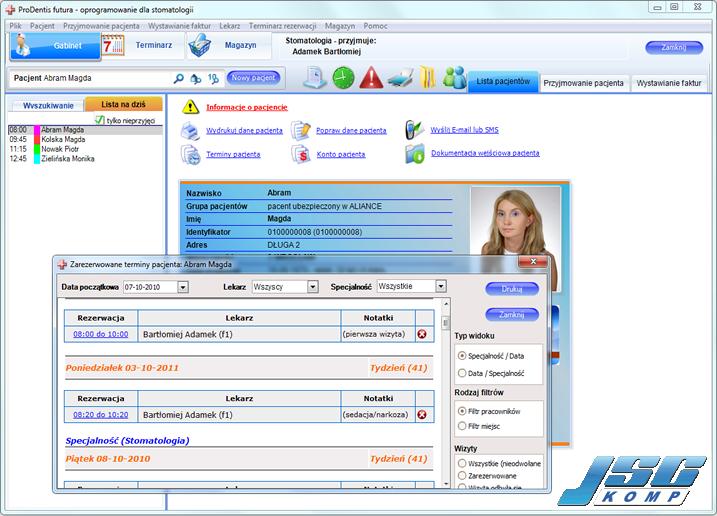
Task: Click the 'Nowy pacjent' button
Action: tap(253, 78)
